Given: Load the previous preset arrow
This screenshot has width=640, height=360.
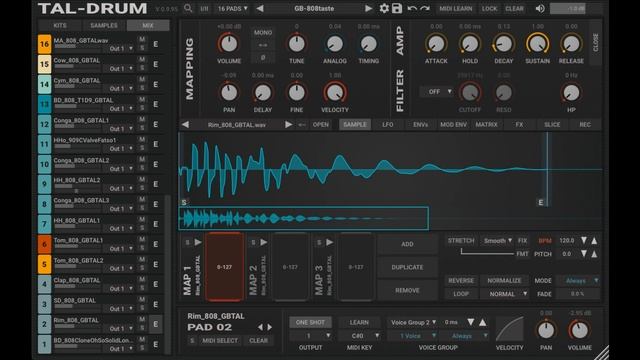Looking at the screenshot, I should click(x=260, y=8).
